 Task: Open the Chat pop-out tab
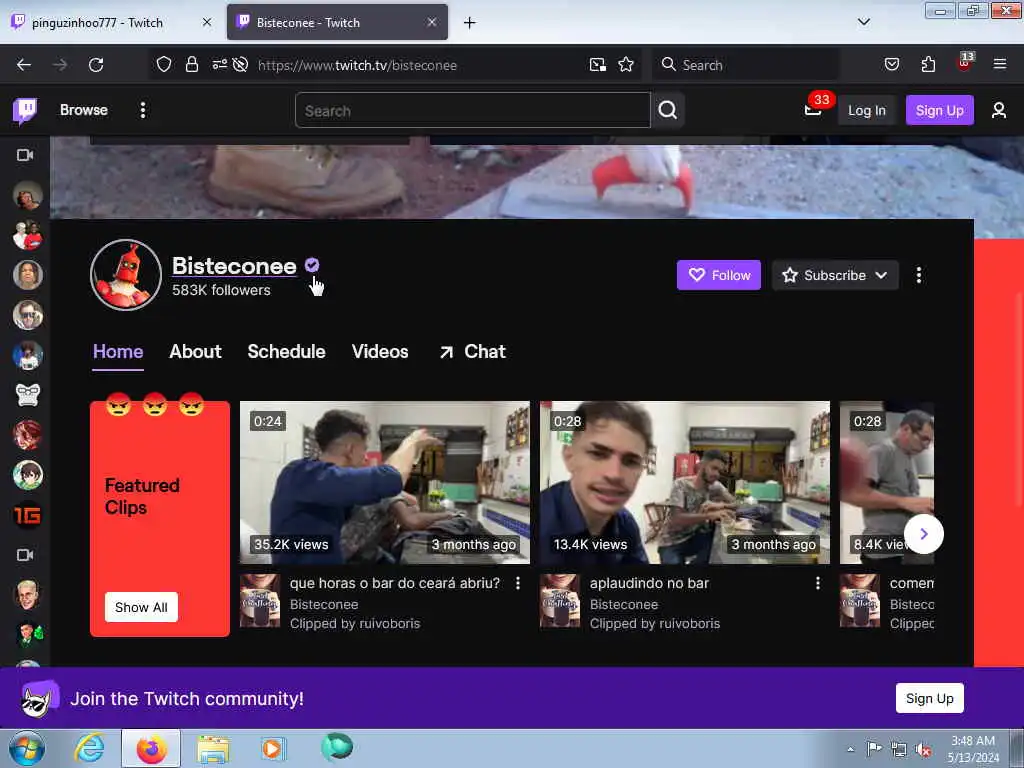coord(472,351)
